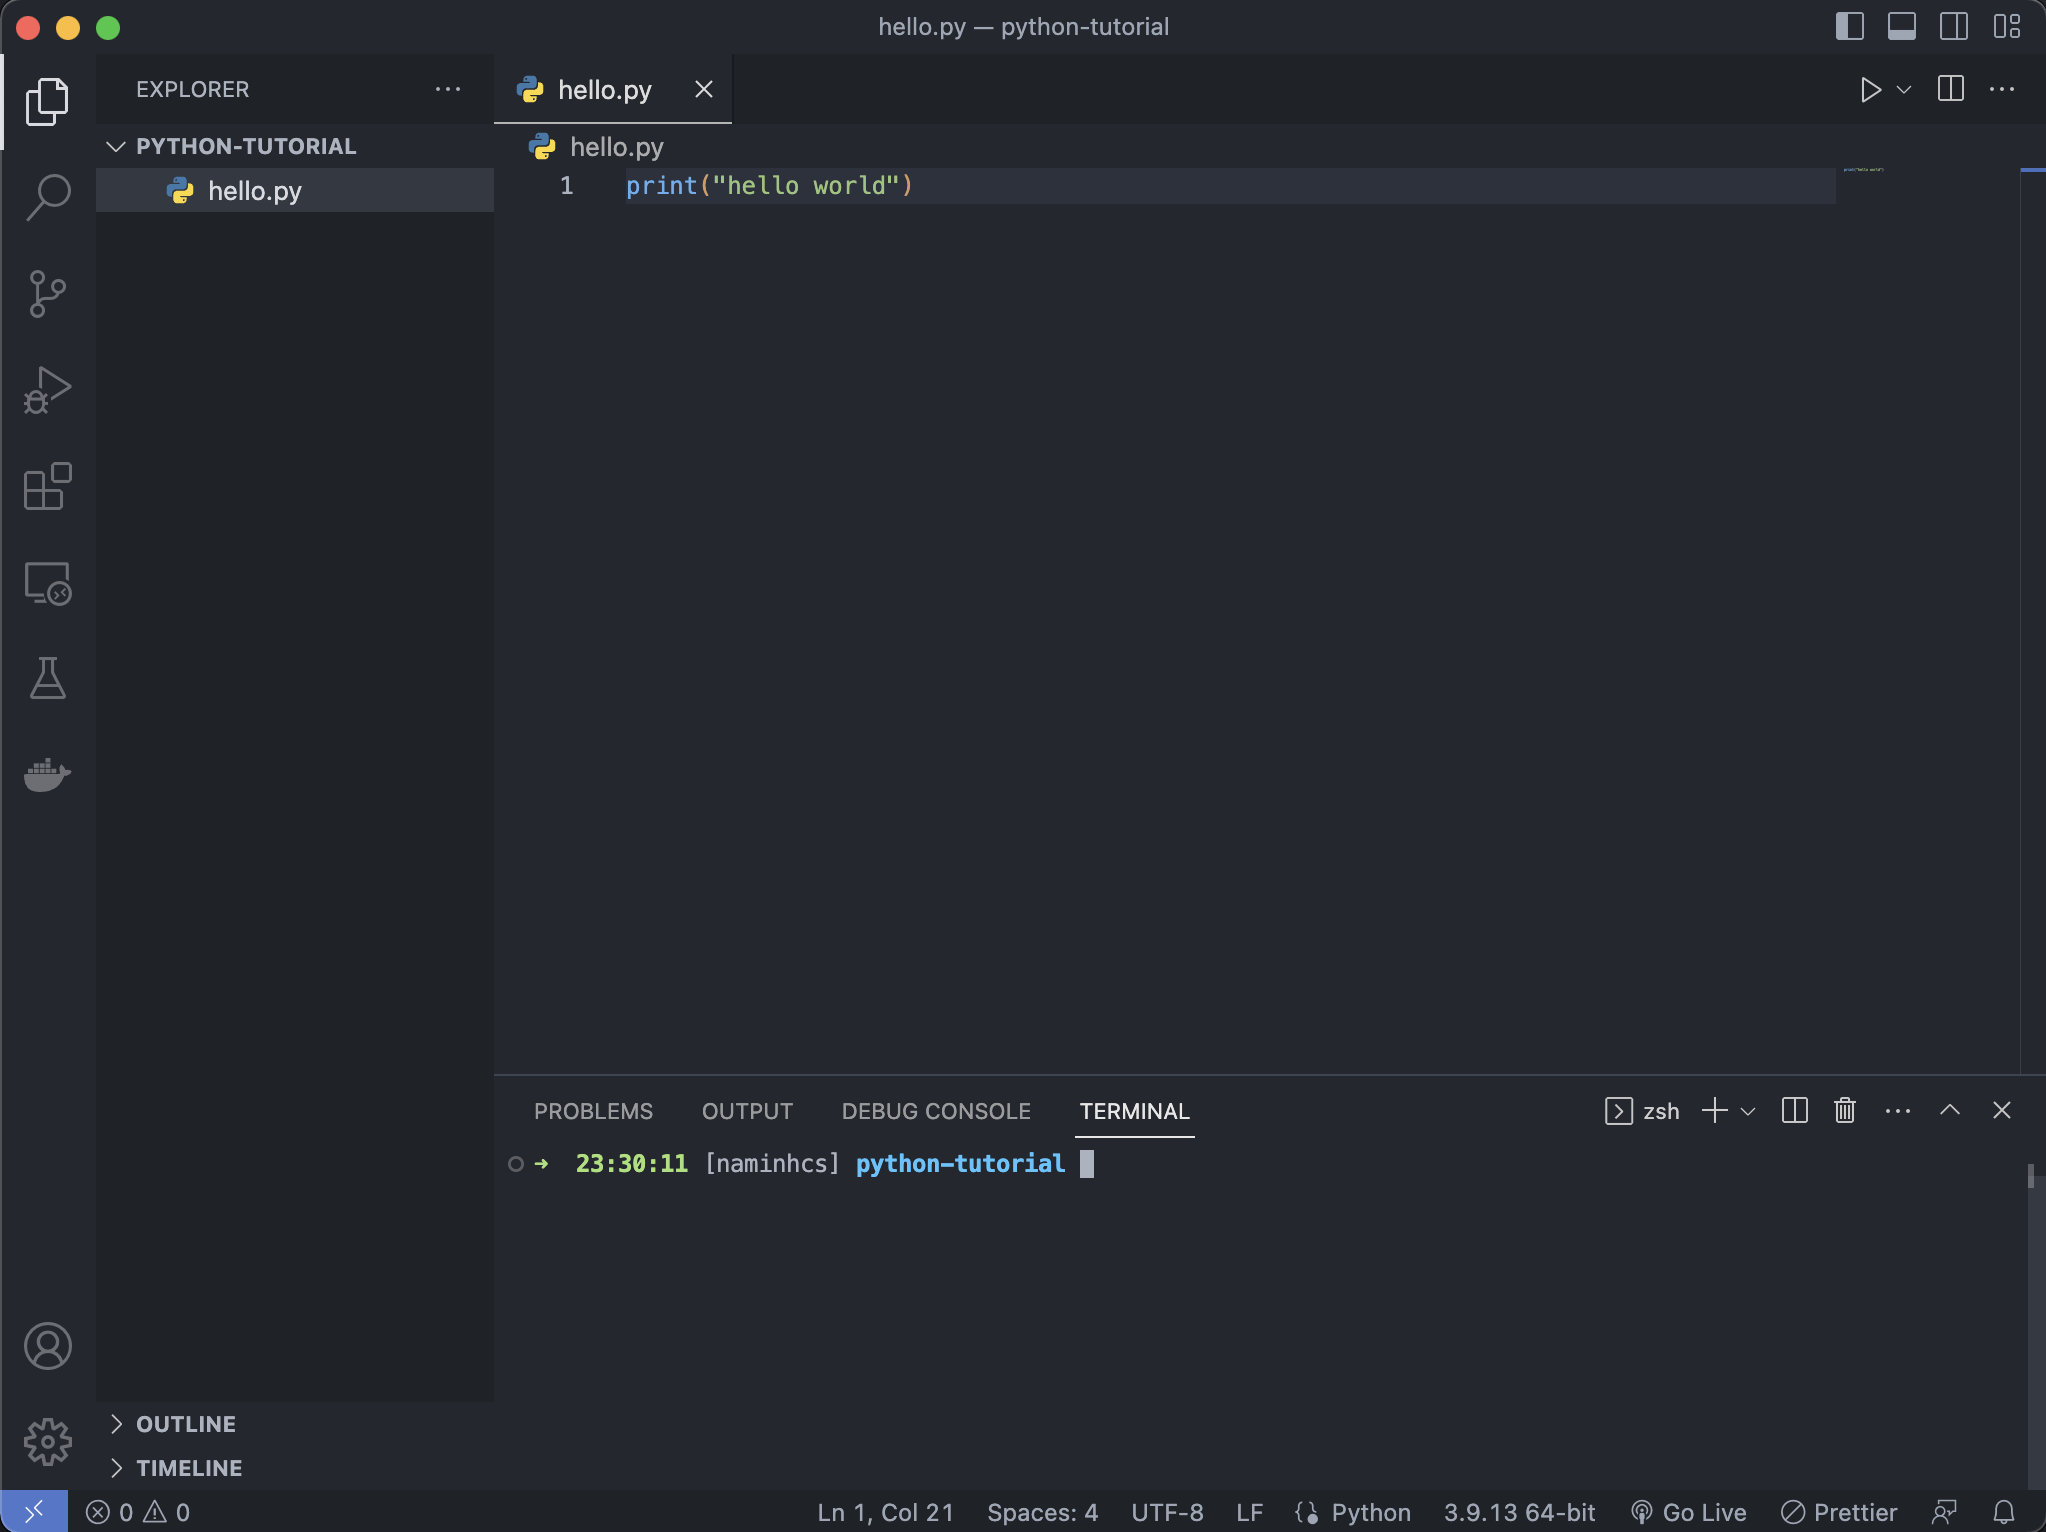Collapse the PYTHON-TUTORIAL folder section
This screenshot has height=1532, width=2046.
pyautogui.click(x=295, y=146)
